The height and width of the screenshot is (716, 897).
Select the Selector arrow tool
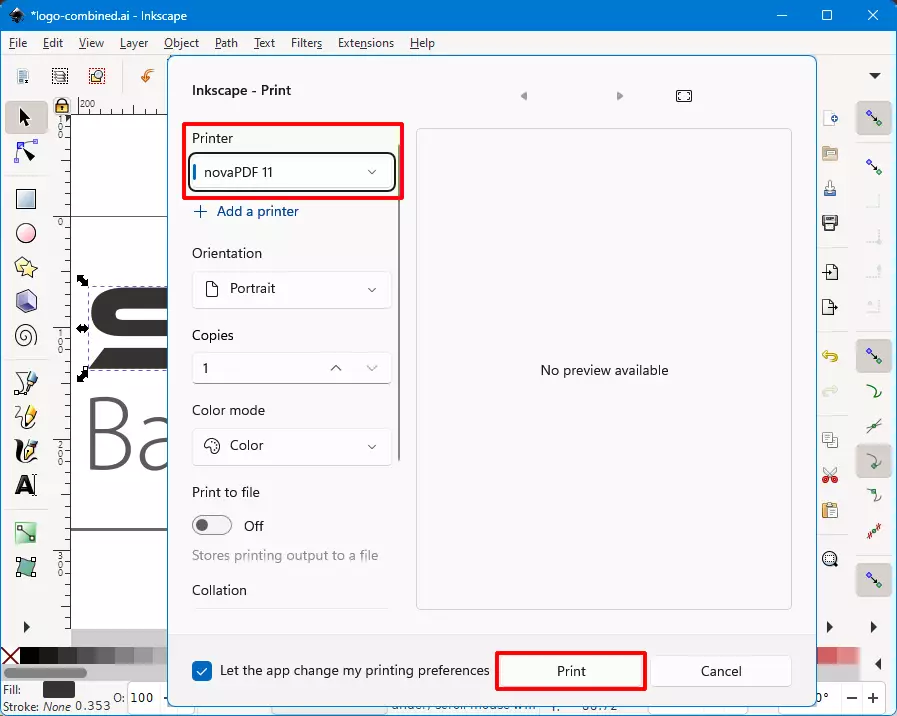coord(25,118)
